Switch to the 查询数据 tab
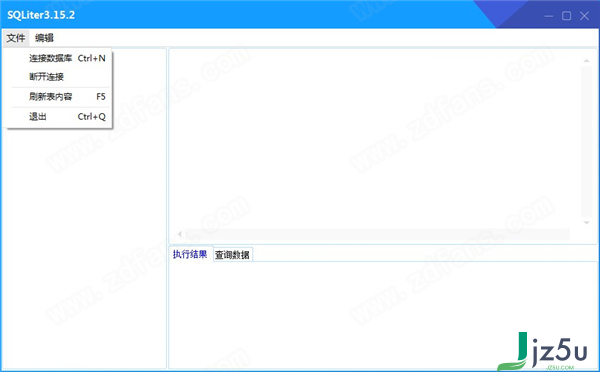The width and height of the screenshot is (600, 372). tap(232, 255)
